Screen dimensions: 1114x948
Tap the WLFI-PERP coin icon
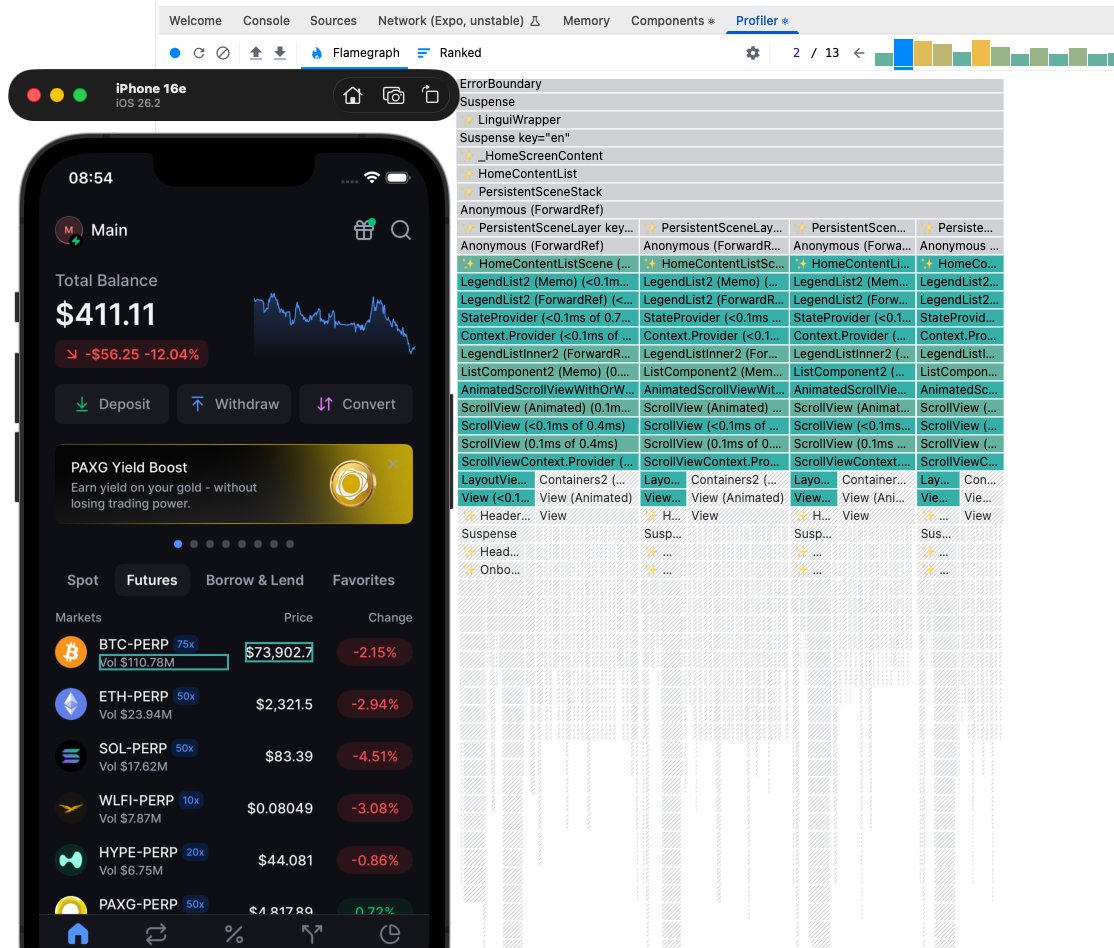(x=71, y=808)
